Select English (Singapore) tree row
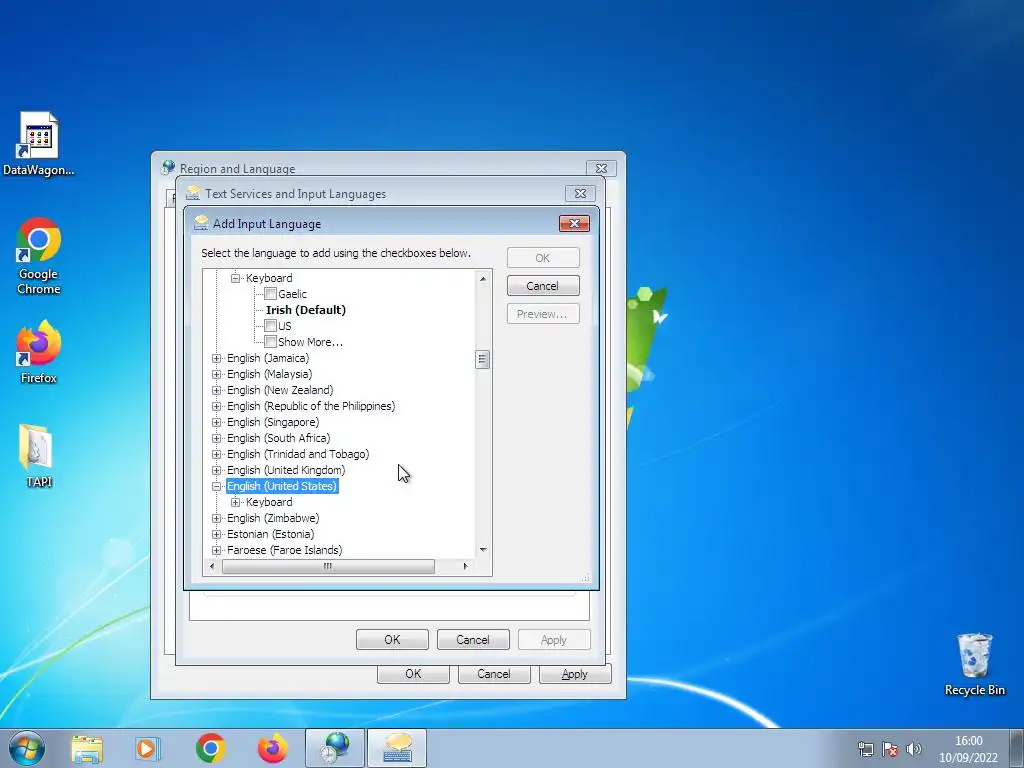The image size is (1024, 768). [273, 422]
